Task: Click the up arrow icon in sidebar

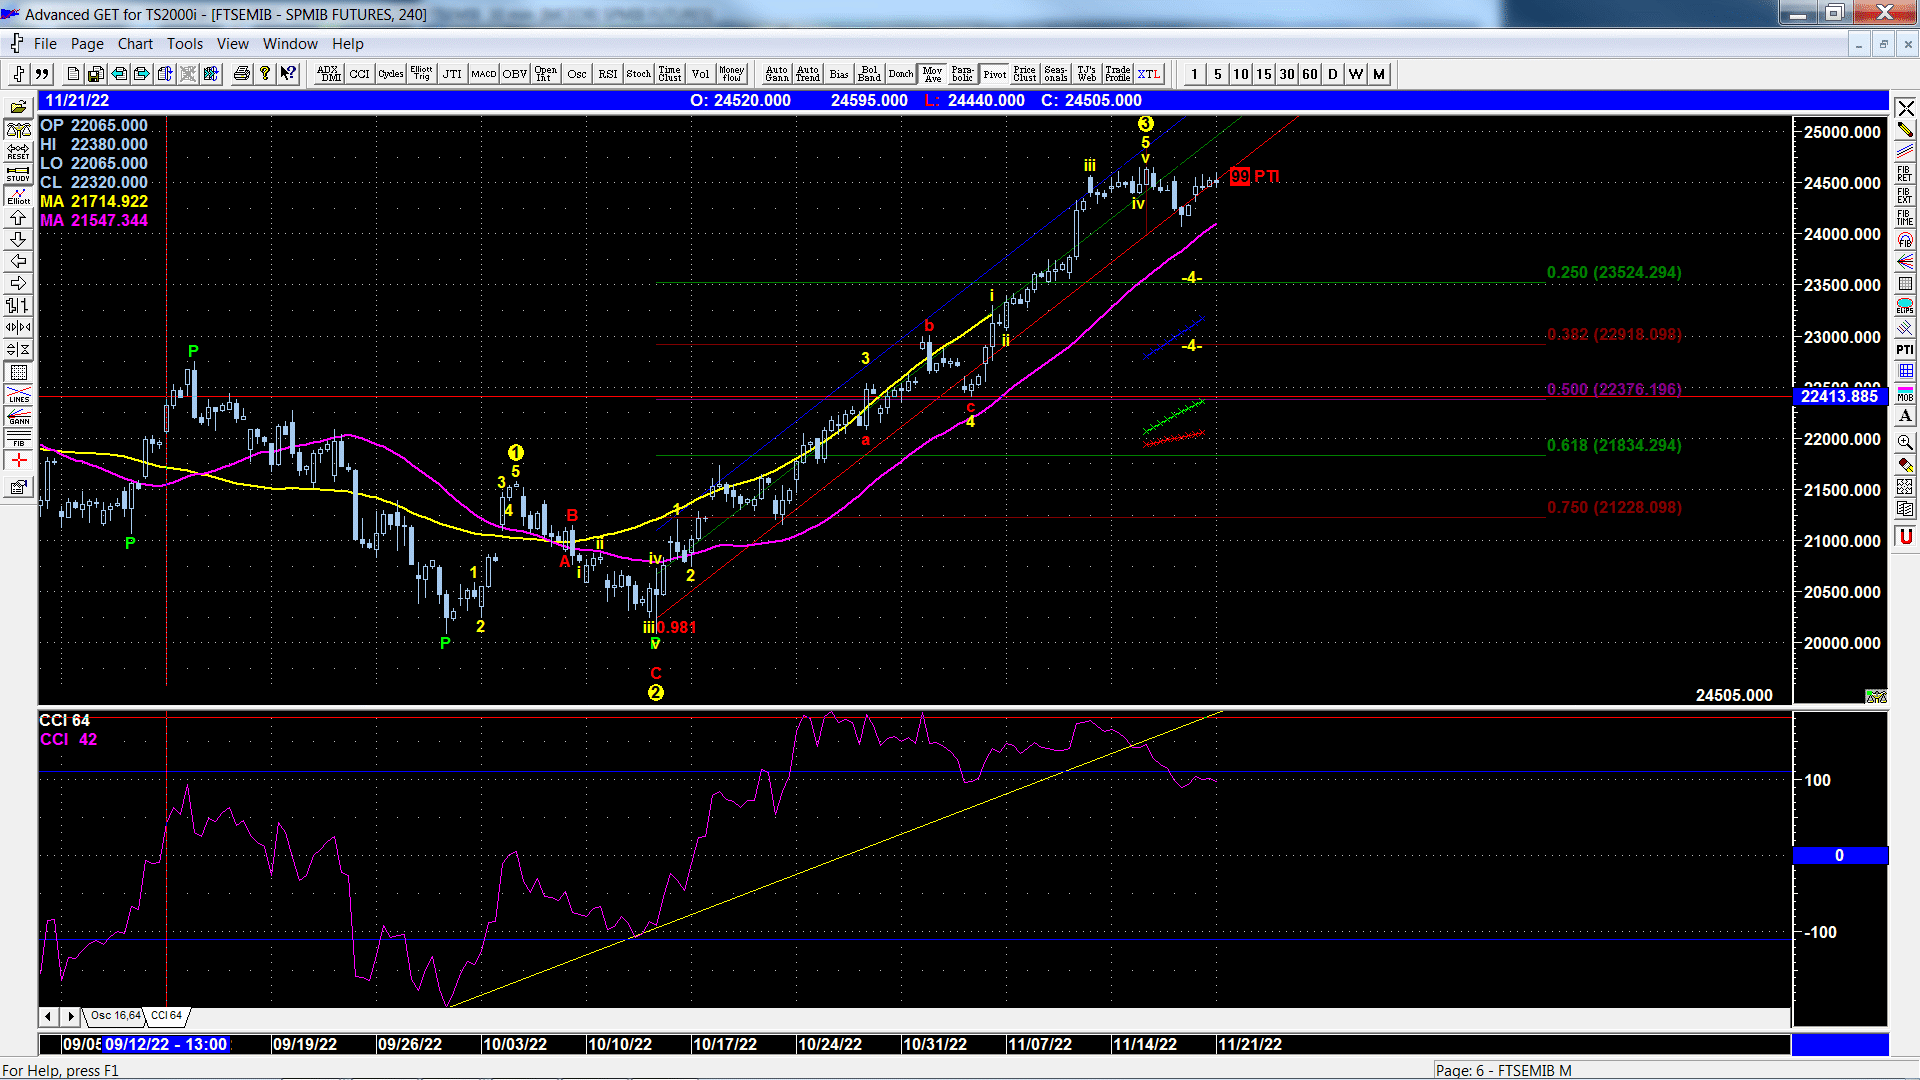Action: click(x=18, y=218)
